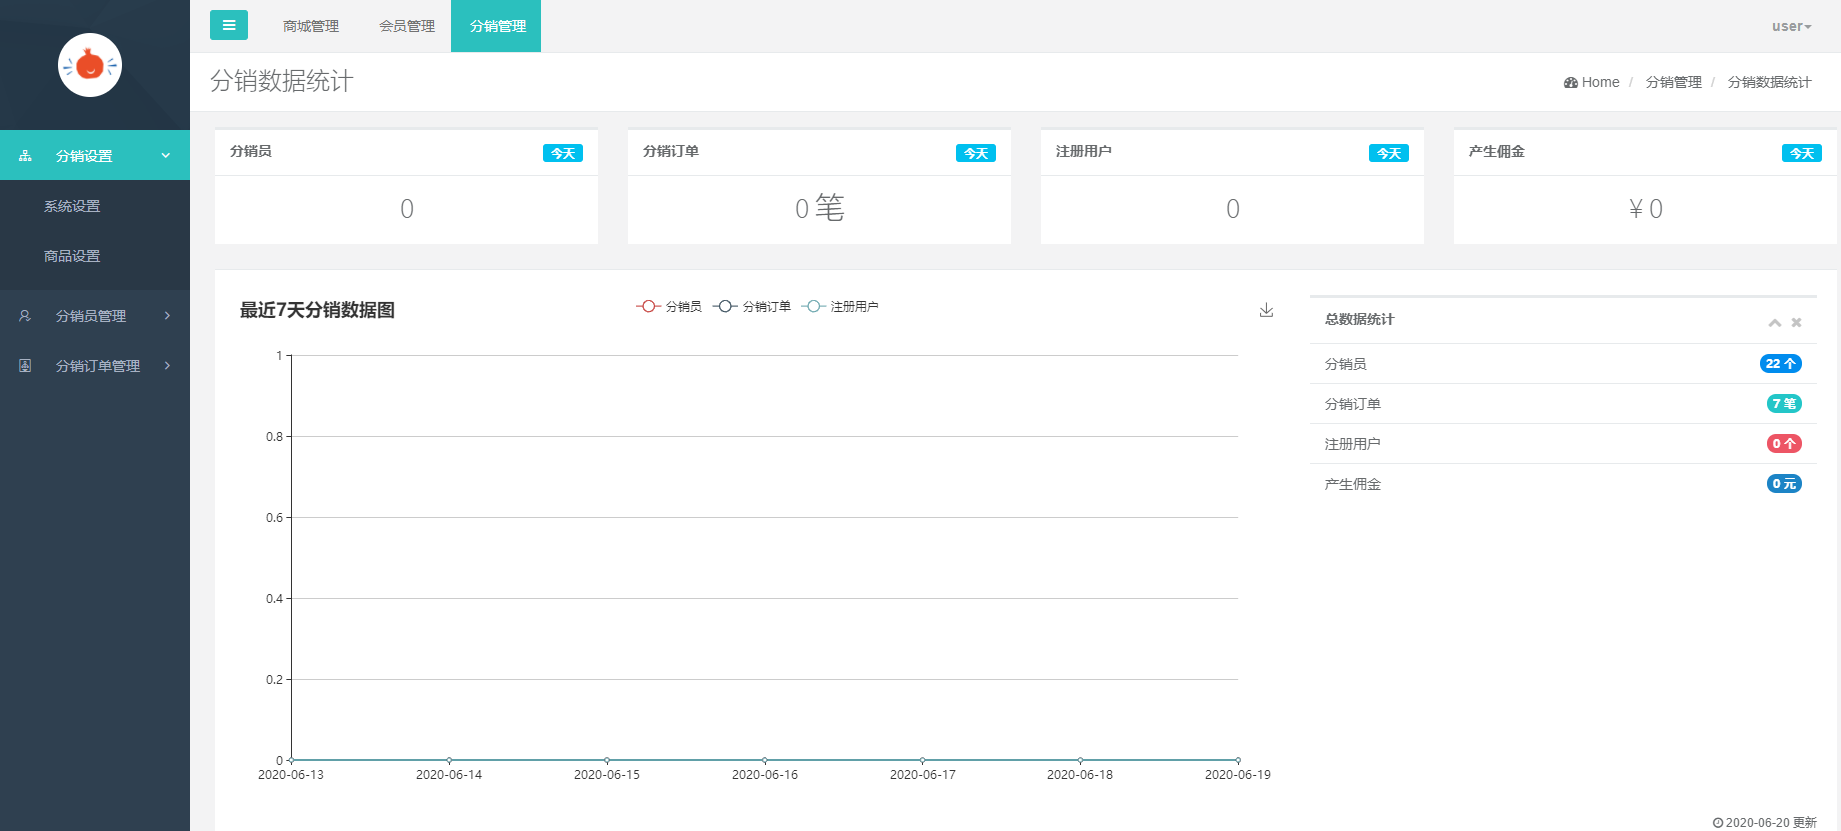The width and height of the screenshot is (1841, 831).
Task: Click the hamburger menu toggle button
Action: 229,25
